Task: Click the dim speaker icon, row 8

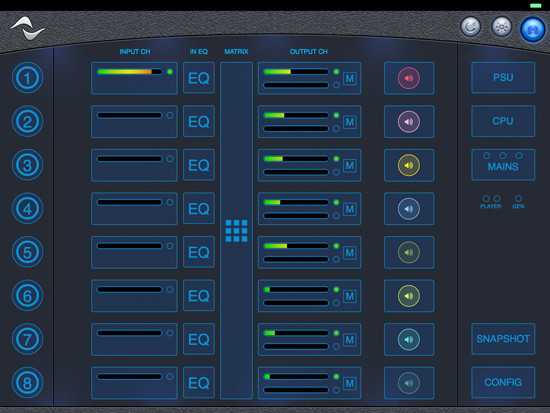Action: pyautogui.click(x=409, y=382)
